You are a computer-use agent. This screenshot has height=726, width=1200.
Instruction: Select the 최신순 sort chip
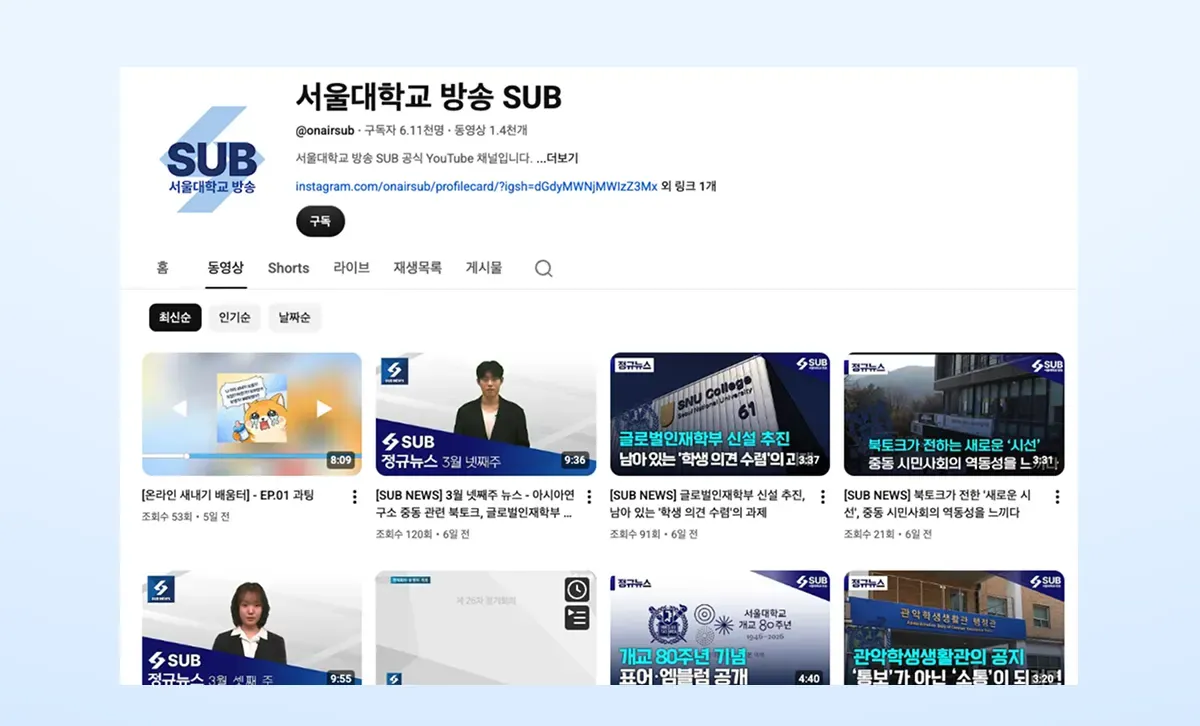175,318
